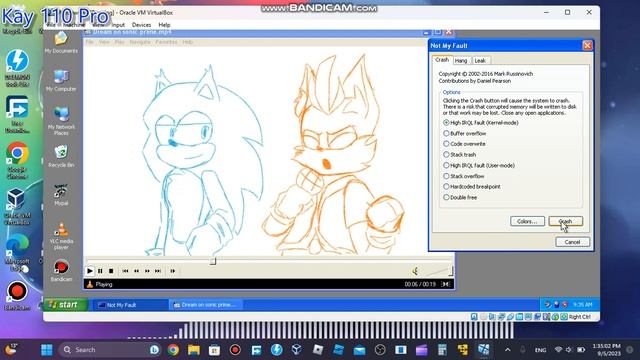
Task: Select the Stack trash radio option
Action: click(460, 155)
